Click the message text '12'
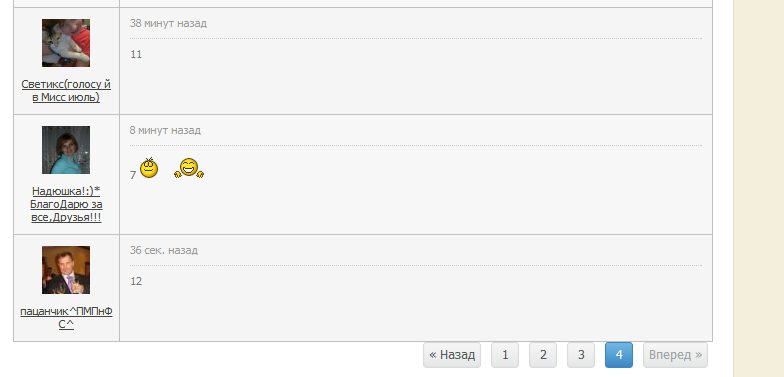The height and width of the screenshot is (377, 784). [136, 282]
